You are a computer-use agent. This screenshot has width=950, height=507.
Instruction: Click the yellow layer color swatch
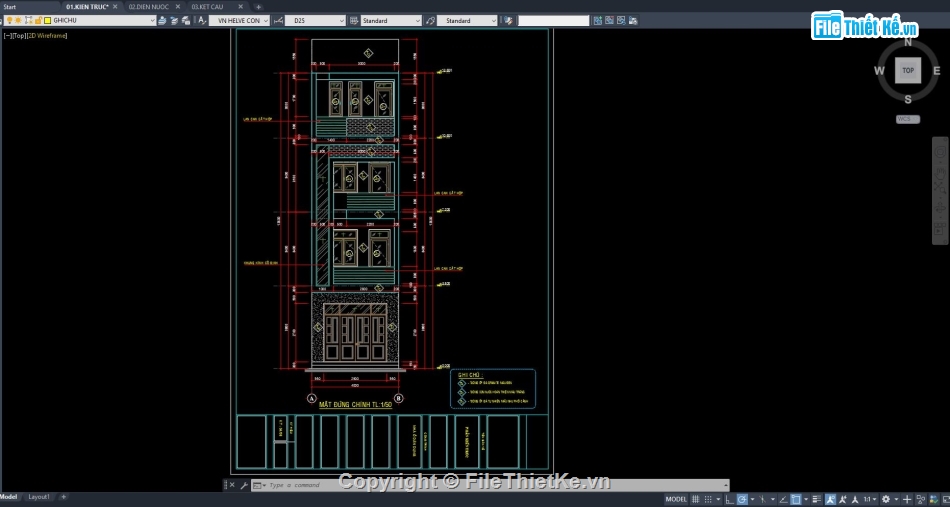click(47, 20)
